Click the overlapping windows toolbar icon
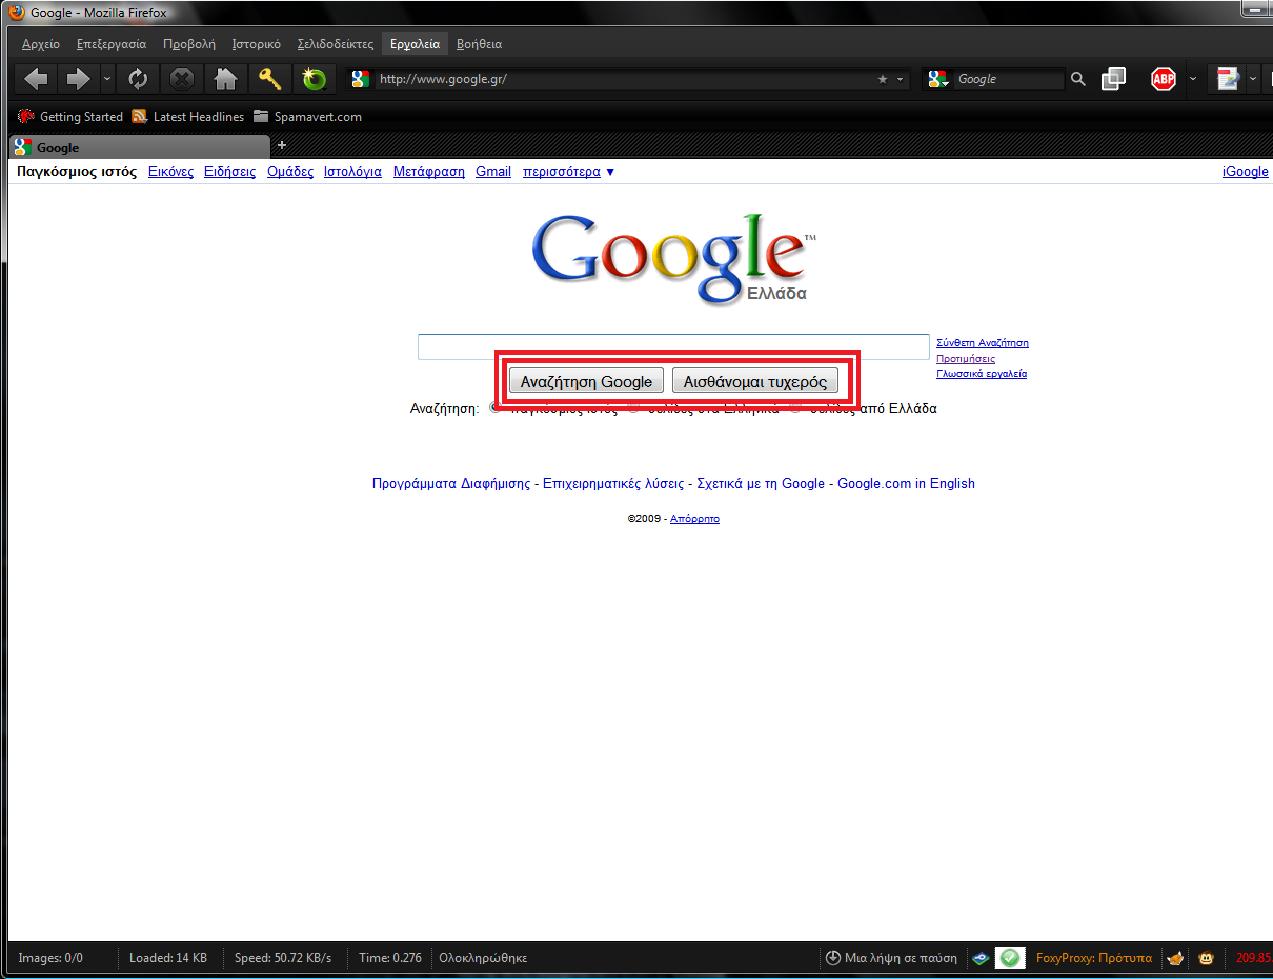Image resolution: width=1273 pixels, height=979 pixels. click(1113, 79)
